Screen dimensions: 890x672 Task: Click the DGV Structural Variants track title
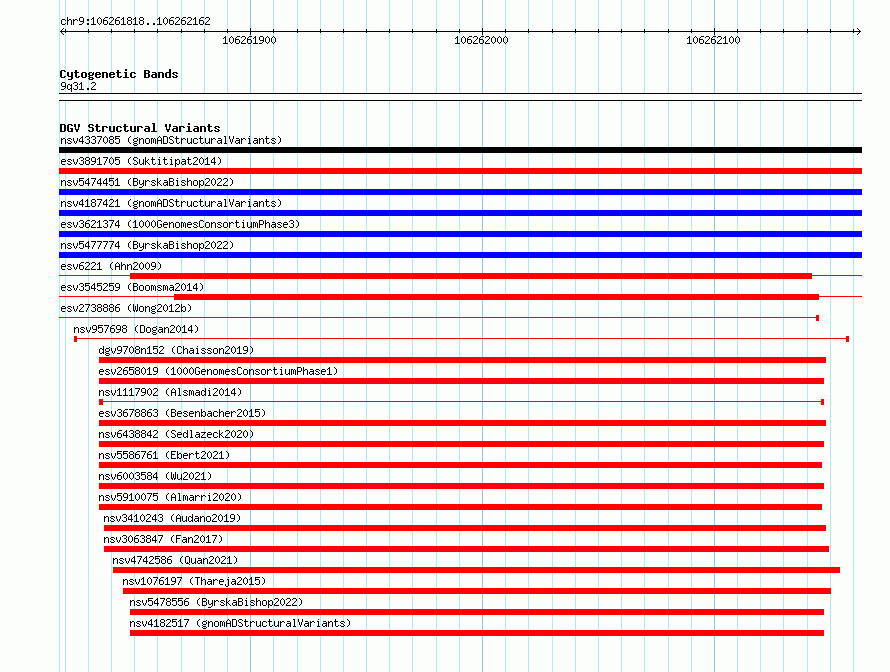pos(140,128)
